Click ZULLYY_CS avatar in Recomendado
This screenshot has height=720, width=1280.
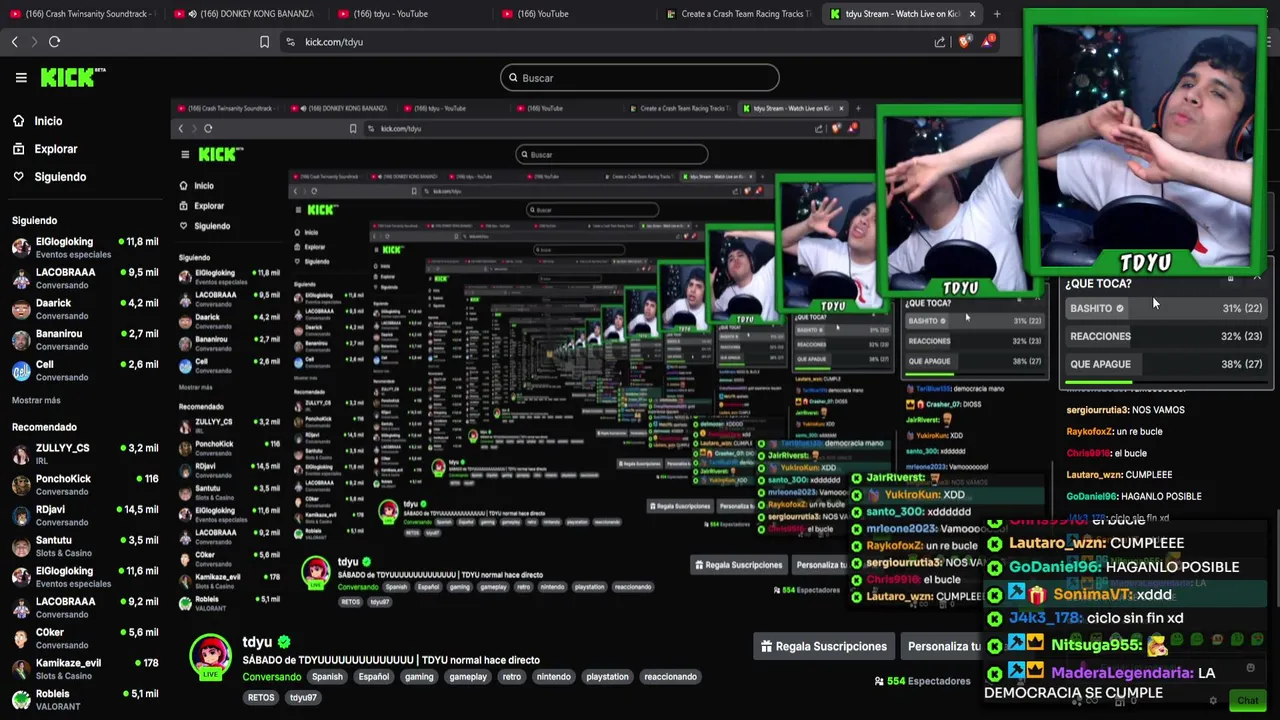point(21,454)
